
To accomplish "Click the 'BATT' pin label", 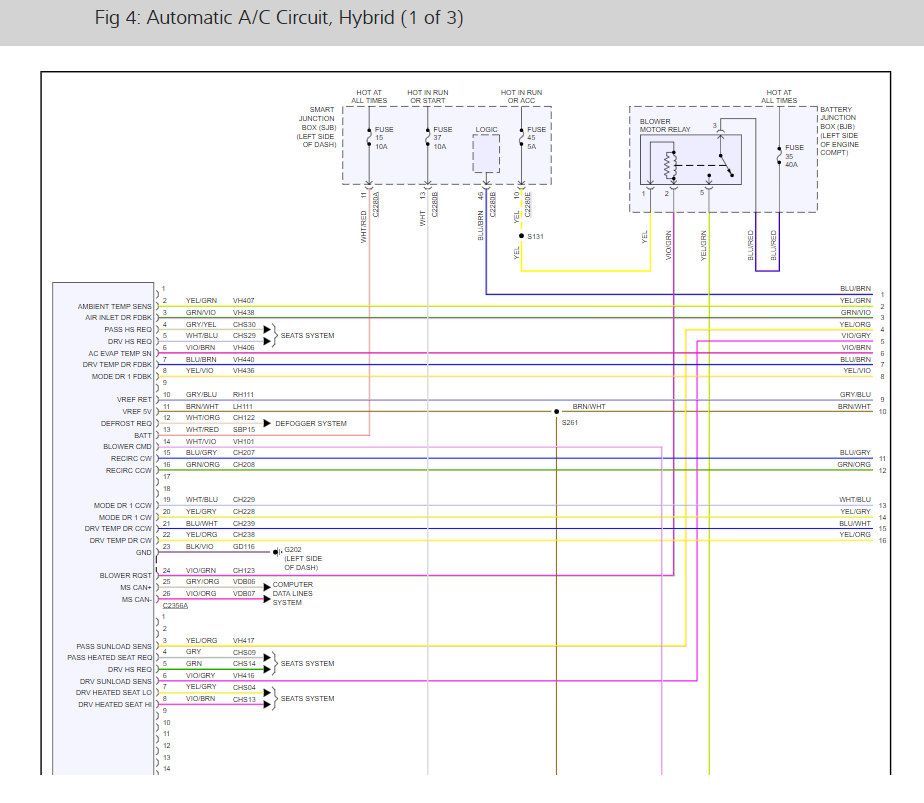I will 143,435.
